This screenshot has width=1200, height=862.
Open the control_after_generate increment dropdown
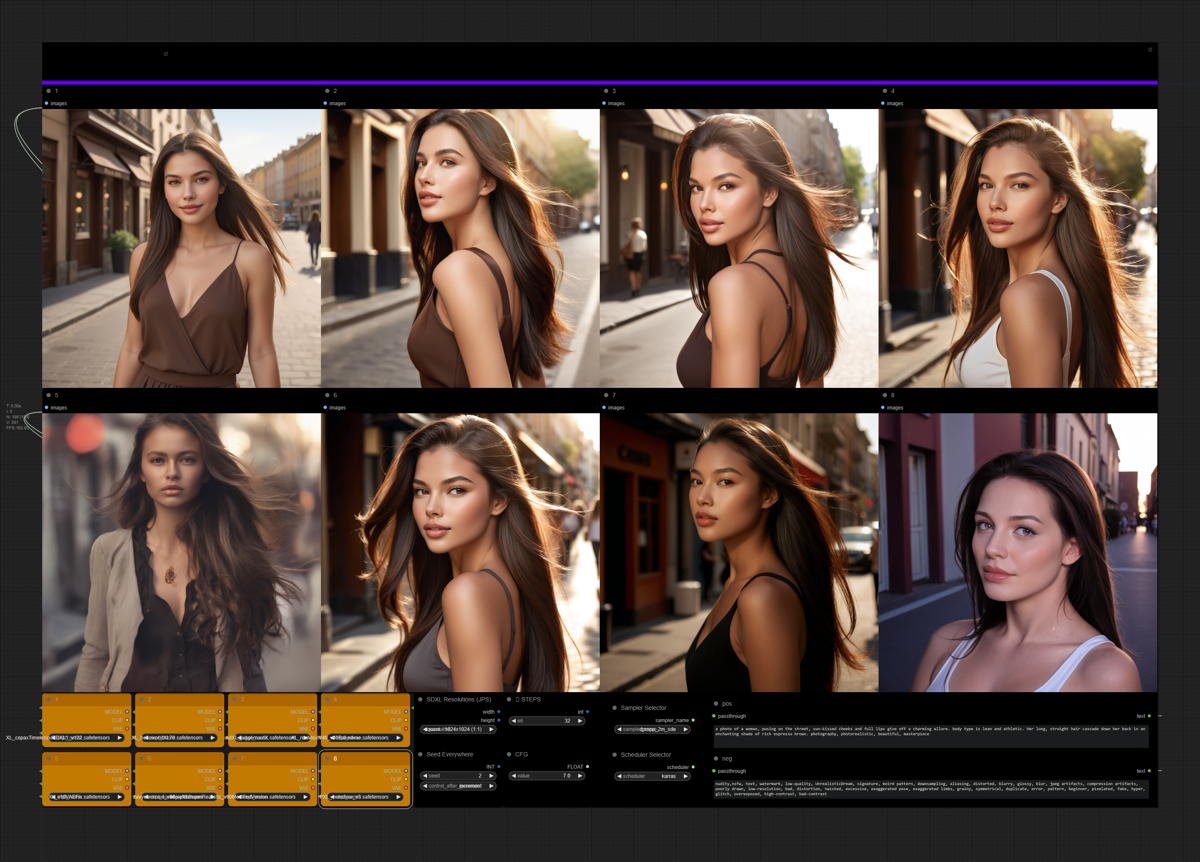point(458,786)
